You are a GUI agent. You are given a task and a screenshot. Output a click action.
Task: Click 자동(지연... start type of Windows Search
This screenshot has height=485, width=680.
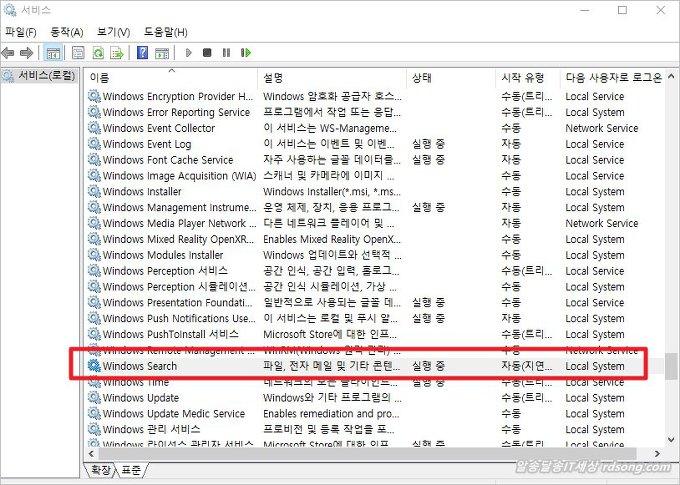(526, 366)
